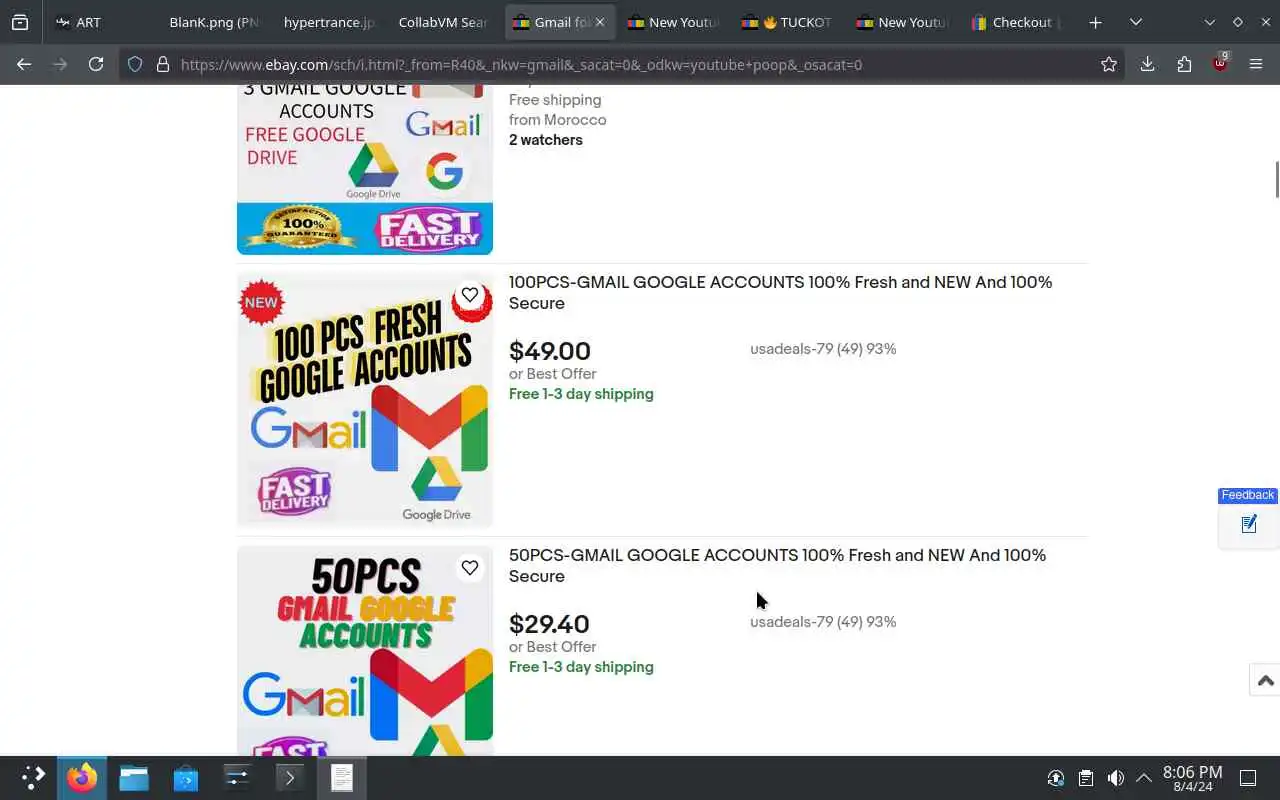This screenshot has height=800, width=1280.
Task: Open the file manager from taskbar
Action: pos(134,778)
